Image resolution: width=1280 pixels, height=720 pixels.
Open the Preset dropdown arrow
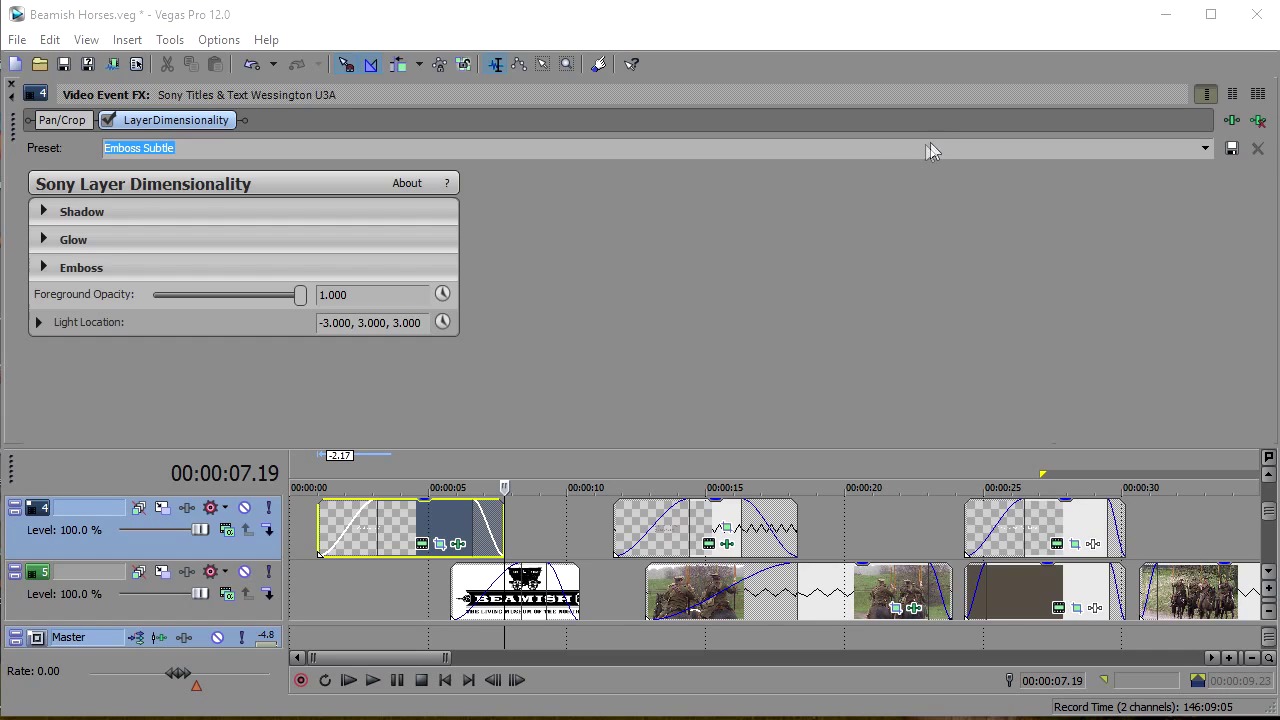(x=1205, y=148)
